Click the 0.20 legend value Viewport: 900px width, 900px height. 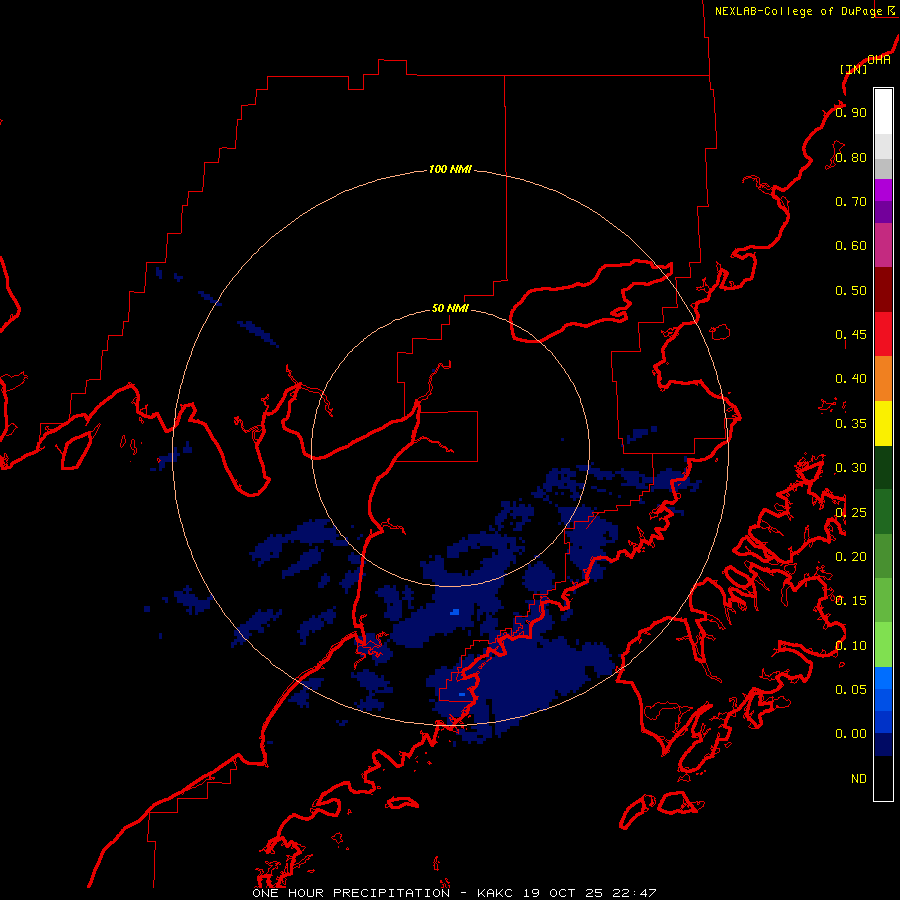851,557
